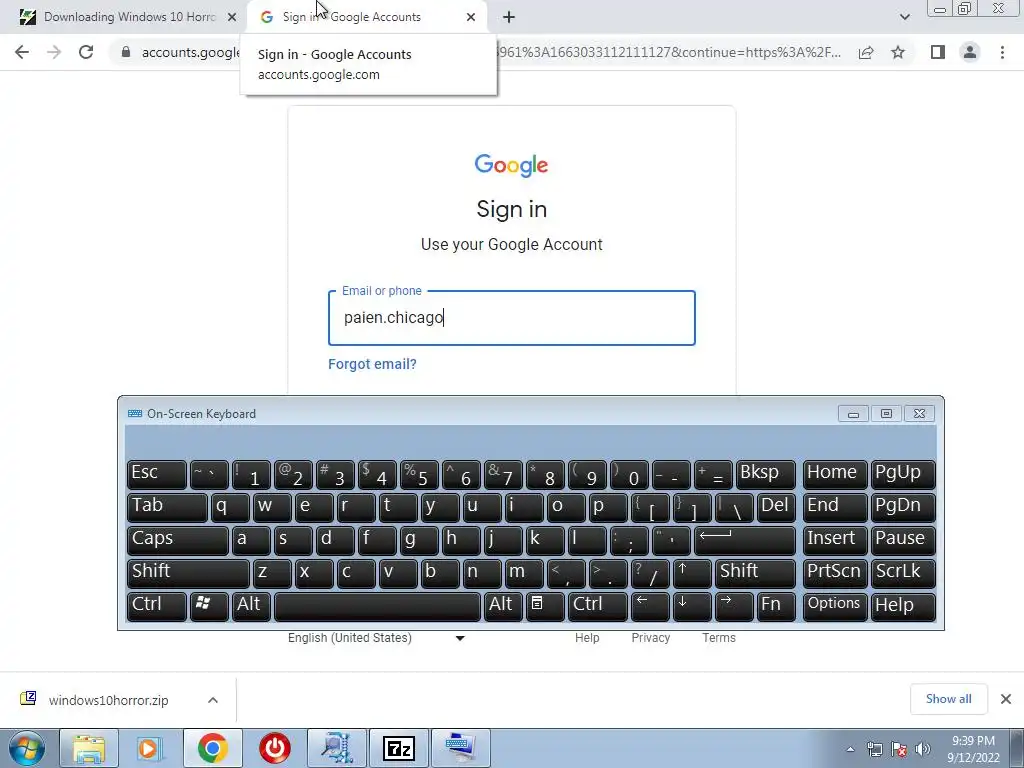Tap the large return-arrow Enter key
The width and height of the screenshot is (1024, 768).
pyautogui.click(x=744, y=540)
